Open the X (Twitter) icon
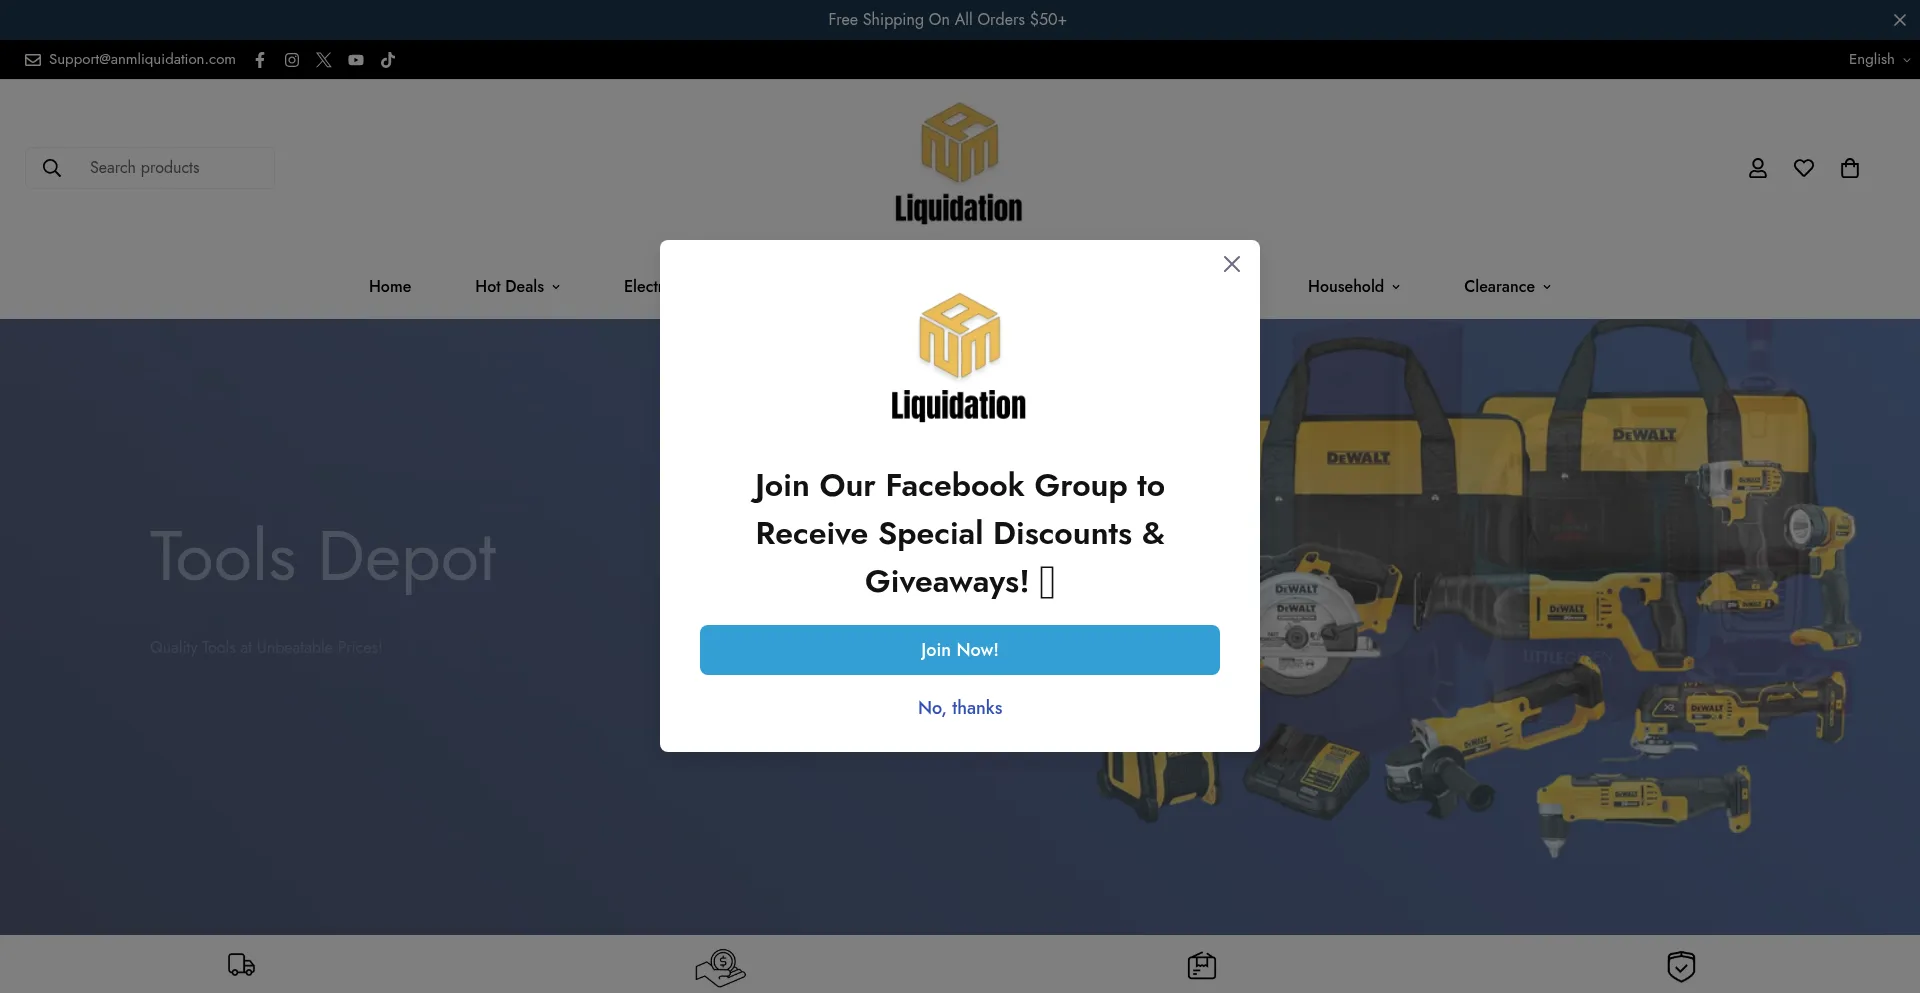1920x993 pixels. pos(324,60)
